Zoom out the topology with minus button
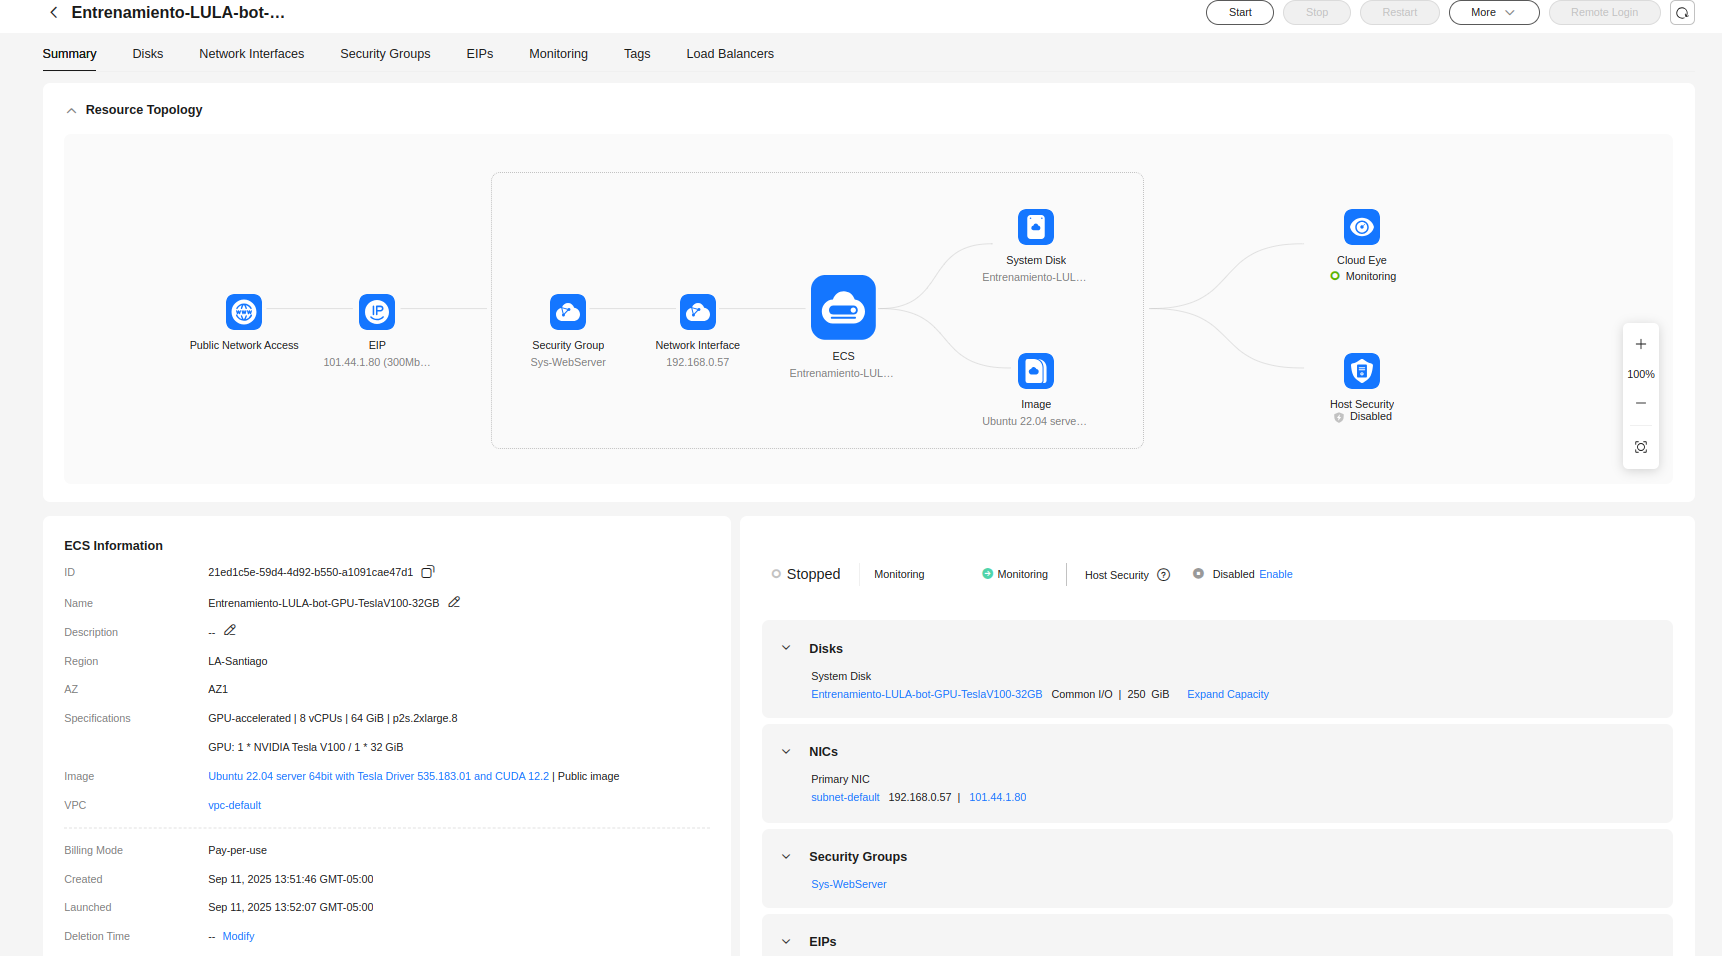 1641,403
